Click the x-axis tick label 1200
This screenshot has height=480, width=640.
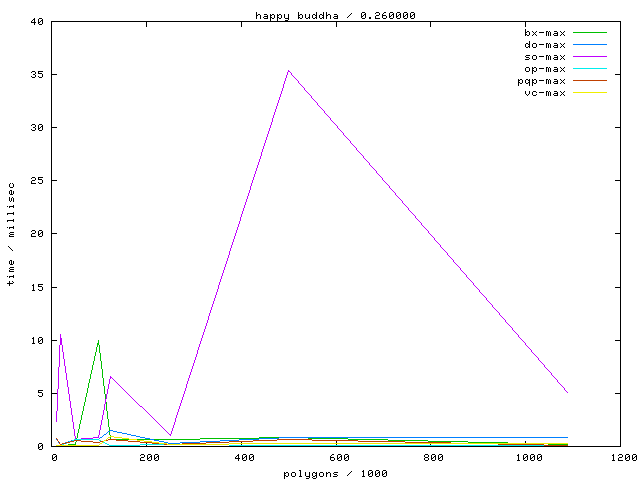[622, 457]
